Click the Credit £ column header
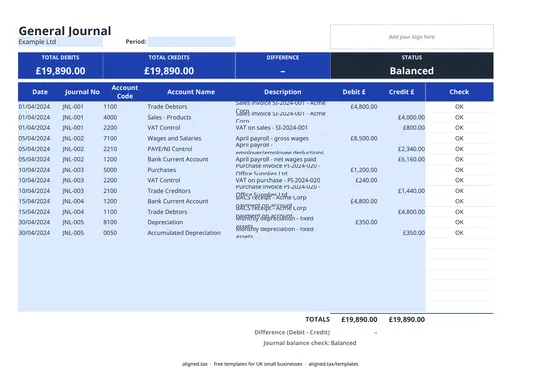The width and height of the screenshot is (540, 382). pyautogui.click(x=401, y=92)
